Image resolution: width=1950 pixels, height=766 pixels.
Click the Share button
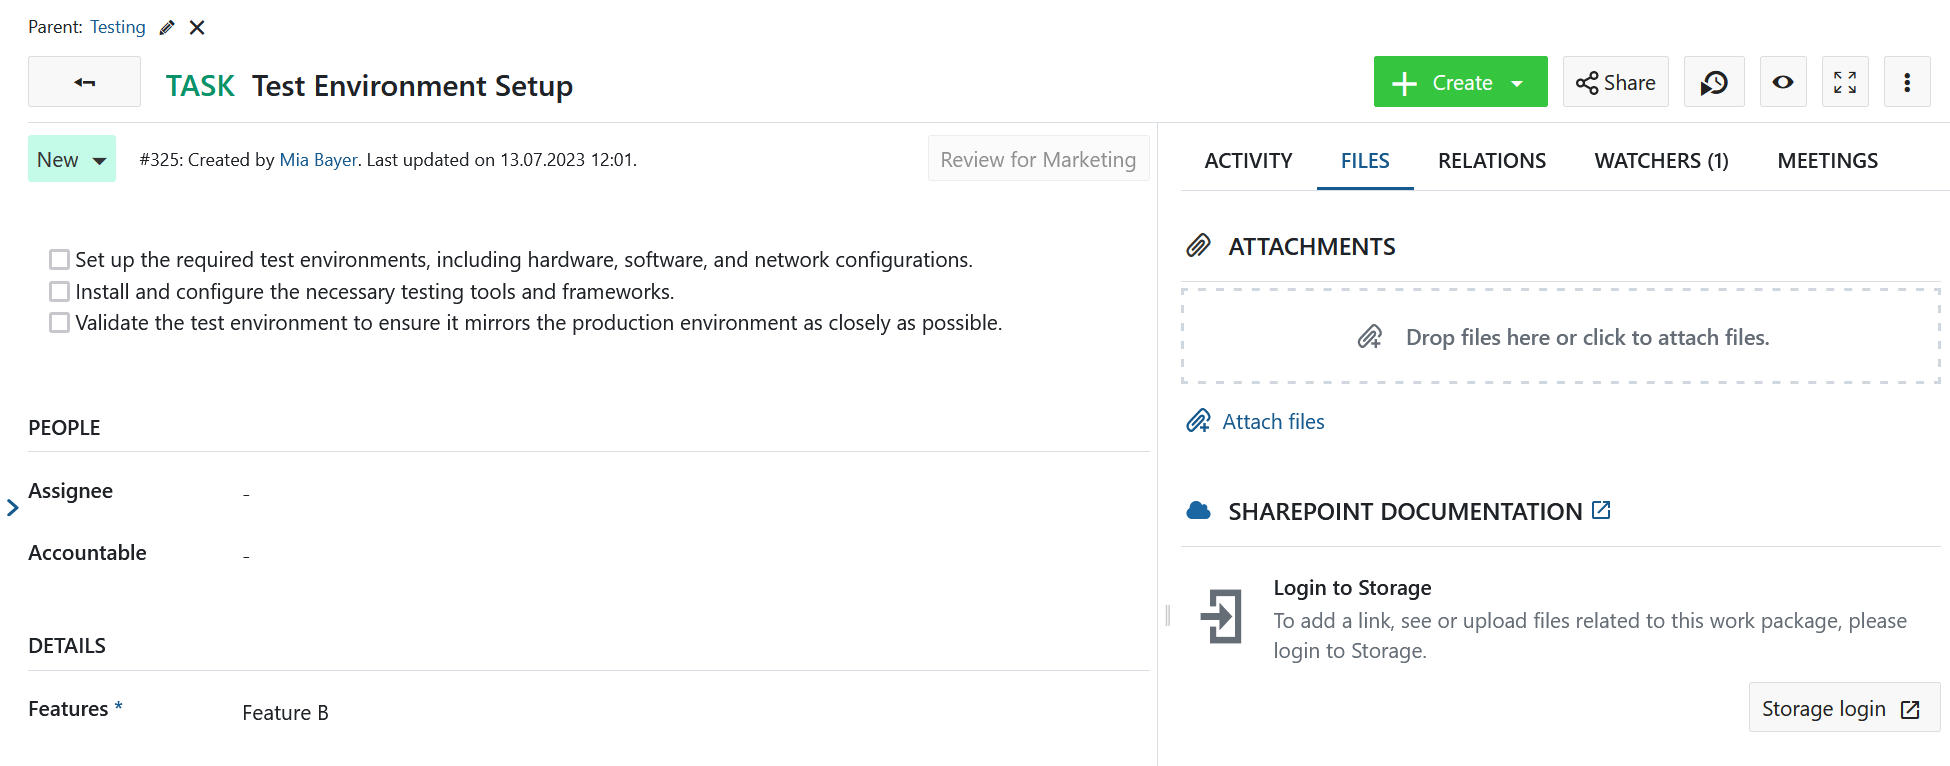[1615, 82]
